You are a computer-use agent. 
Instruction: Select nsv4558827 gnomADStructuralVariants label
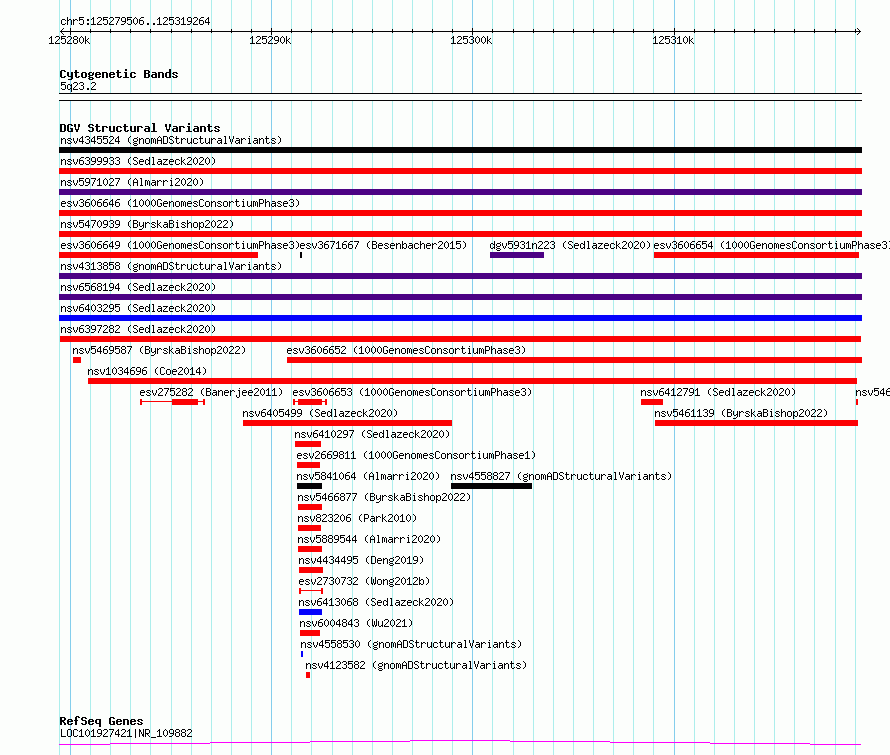coord(561,476)
